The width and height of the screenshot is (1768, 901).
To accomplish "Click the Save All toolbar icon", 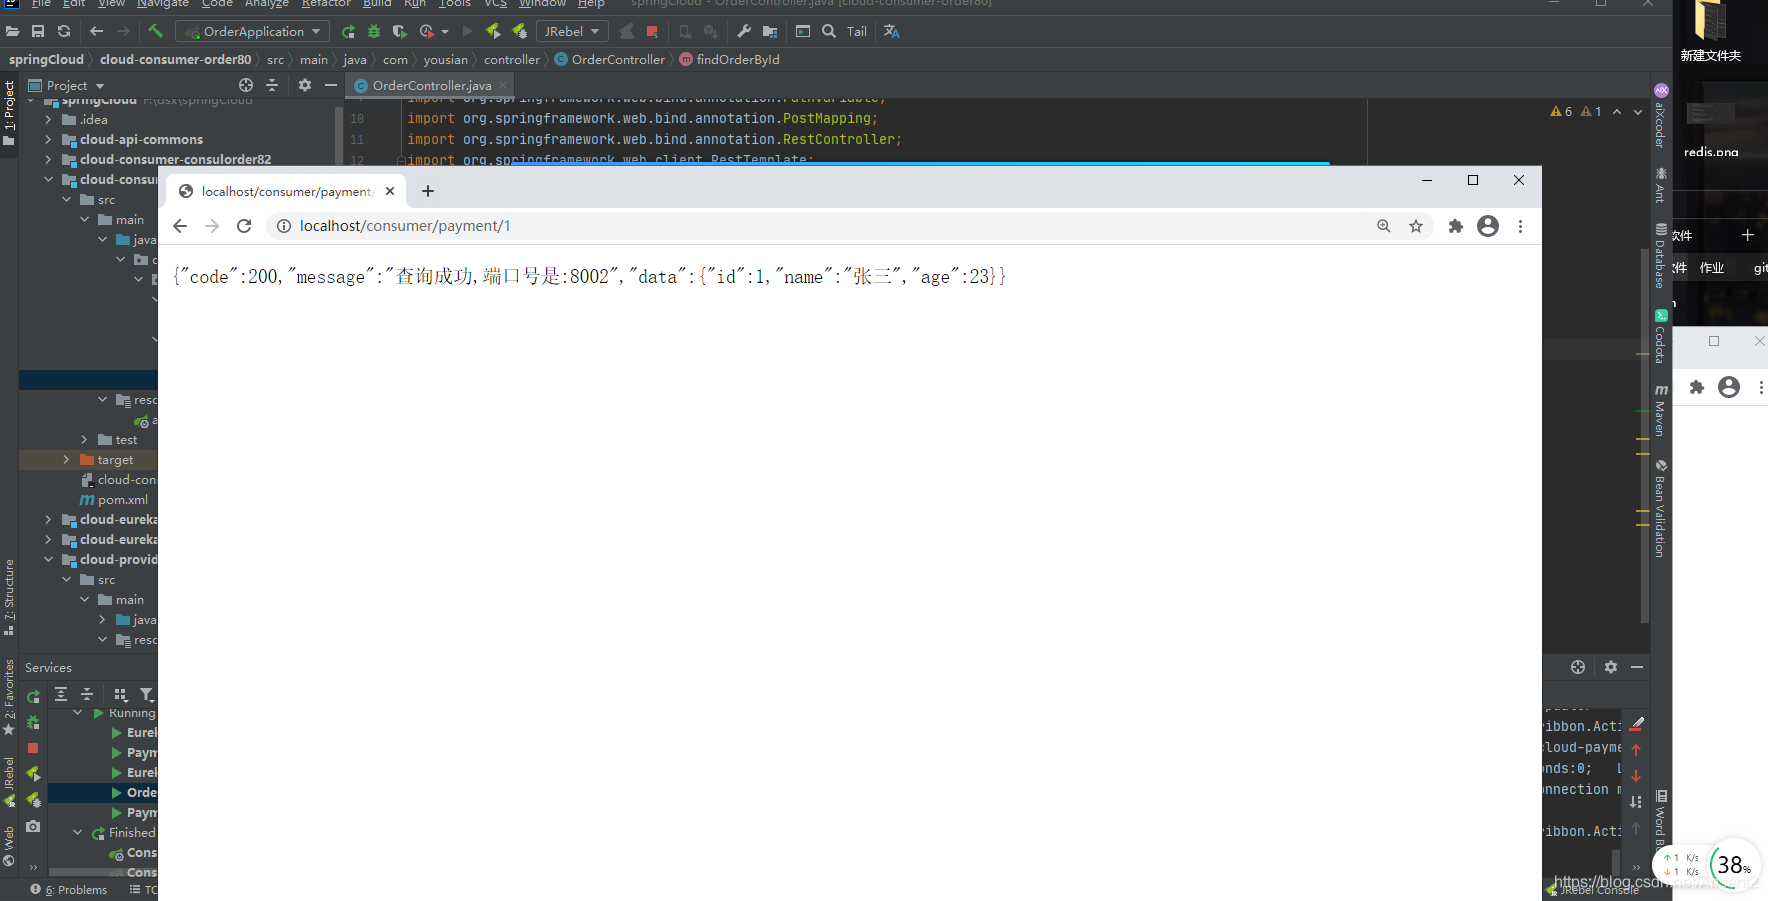I will (x=38, y=31).
